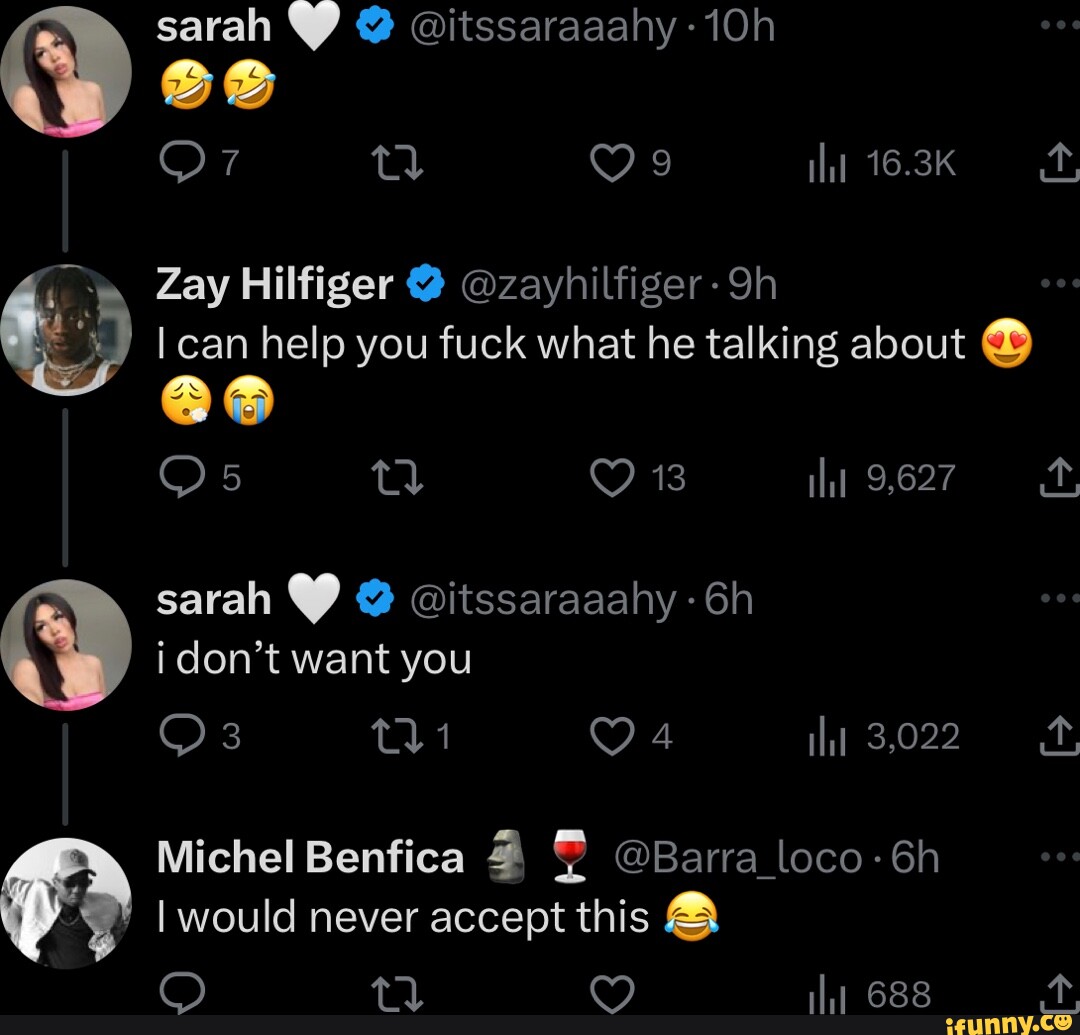Open the @zayhilfiger profile handle

pos(580,285)
